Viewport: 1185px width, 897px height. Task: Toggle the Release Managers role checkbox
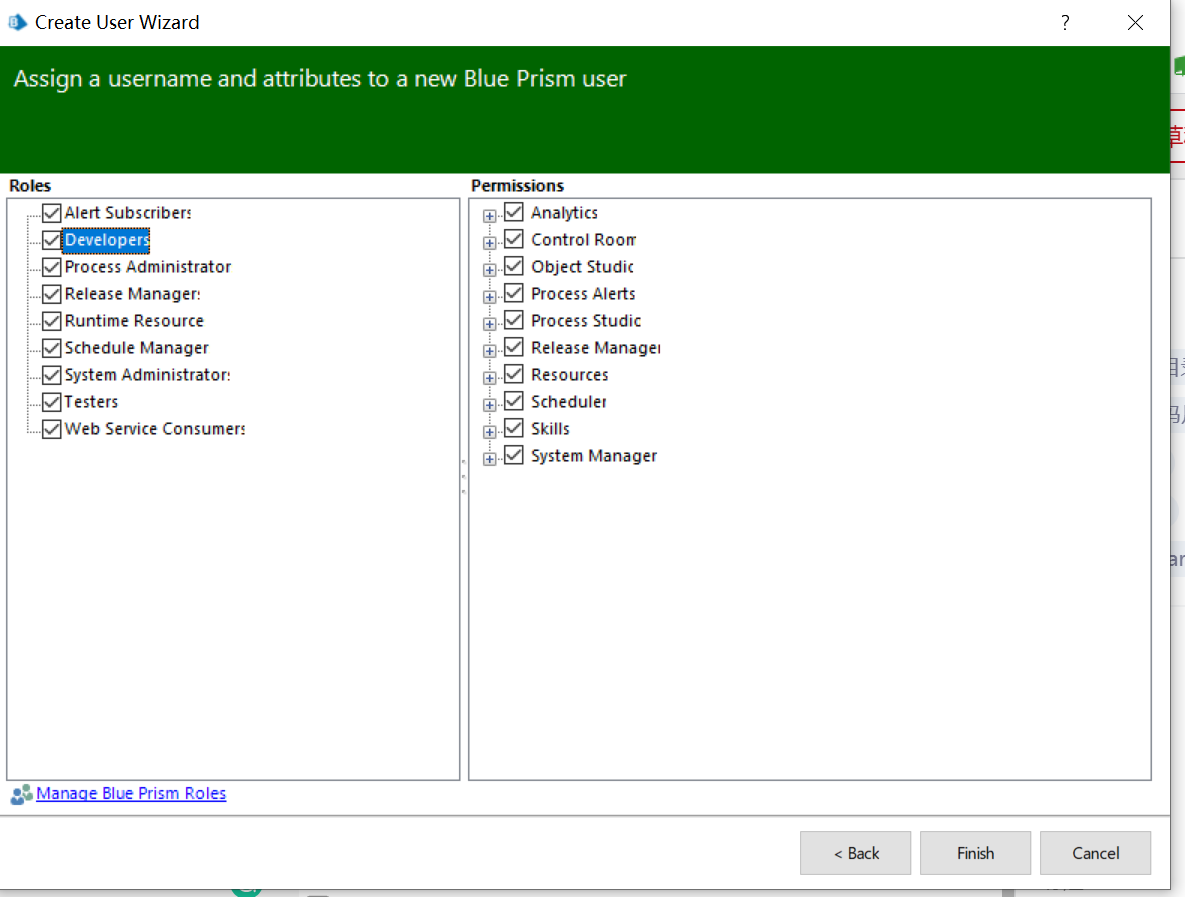pyautogui.click(x=51, y=294)
